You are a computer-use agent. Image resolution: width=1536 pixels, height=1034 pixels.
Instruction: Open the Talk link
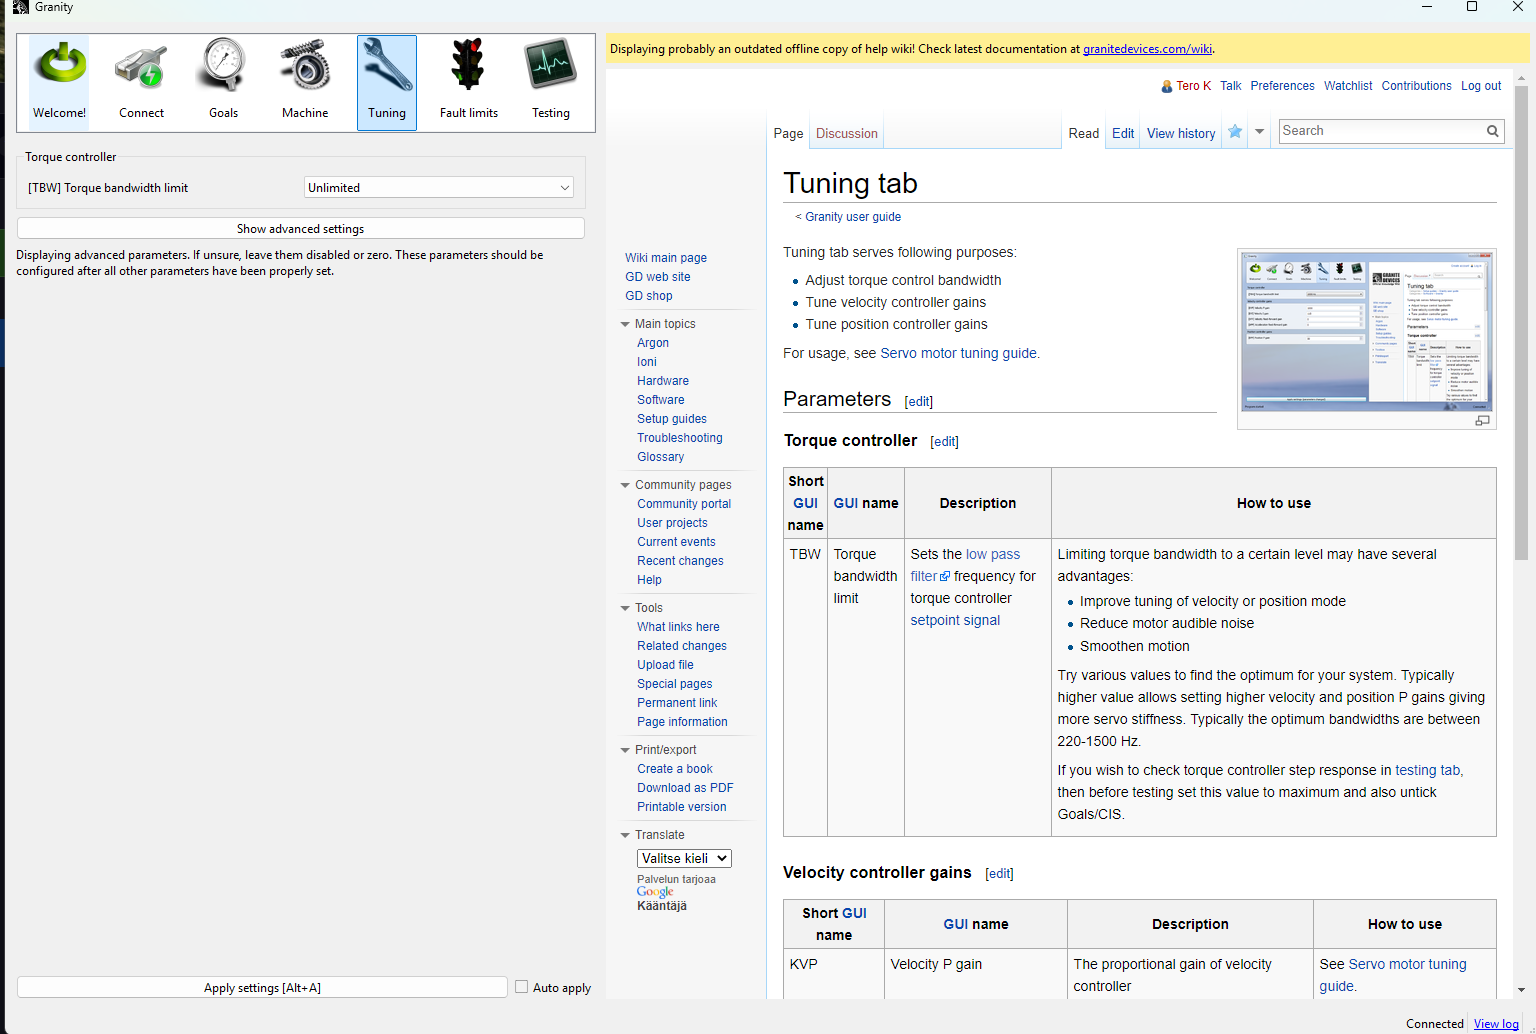(x=1230, y=86)
